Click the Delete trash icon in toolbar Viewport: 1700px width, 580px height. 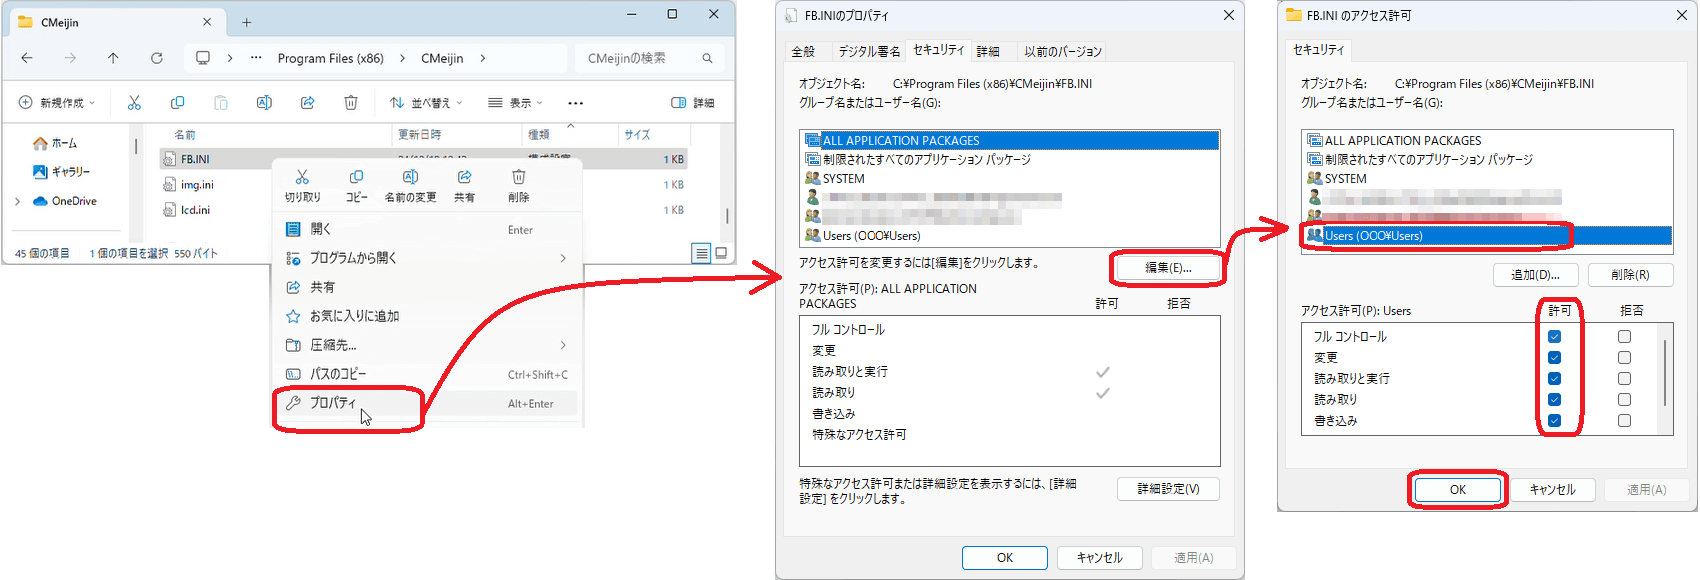351,103
